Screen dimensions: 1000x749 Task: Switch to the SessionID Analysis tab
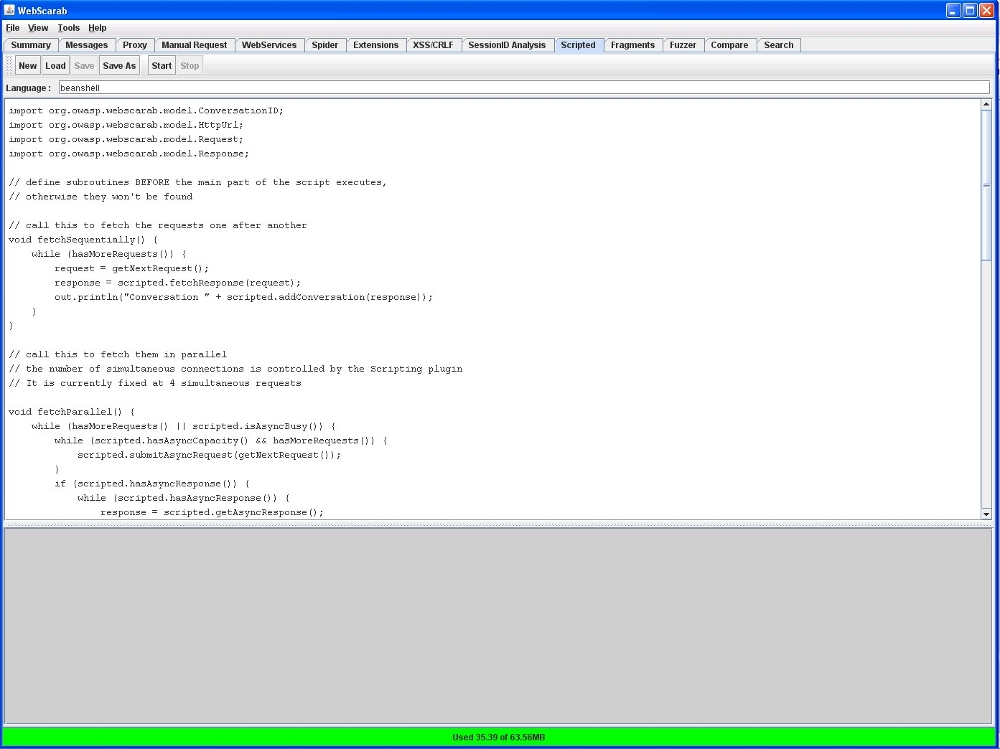507,45
